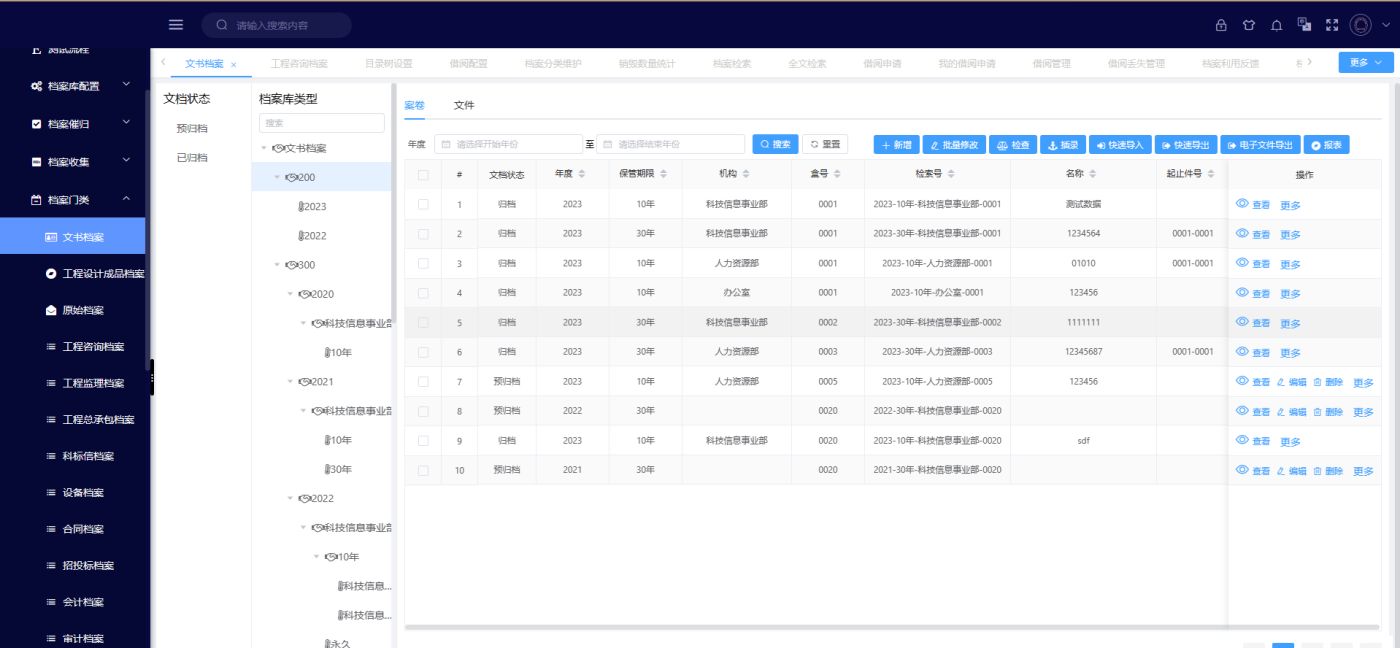The image size is (1400, 648).
Task: Click the 新增 add button
Action: [897, 145]
